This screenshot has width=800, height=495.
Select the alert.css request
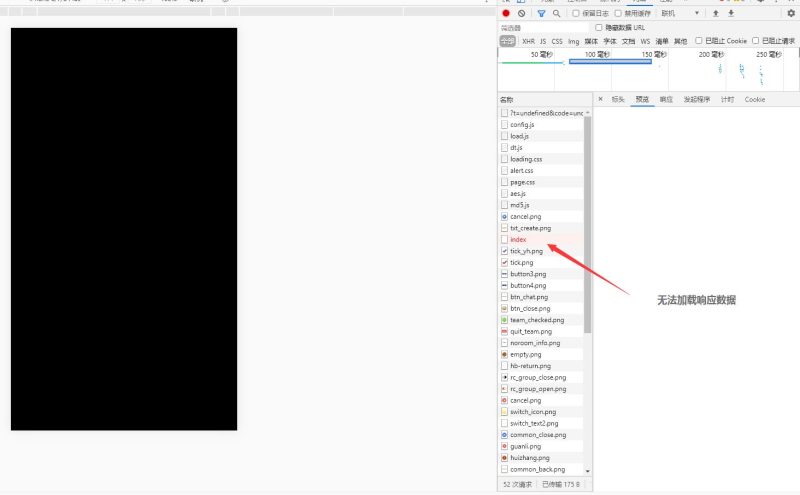[x=541, y=170]
